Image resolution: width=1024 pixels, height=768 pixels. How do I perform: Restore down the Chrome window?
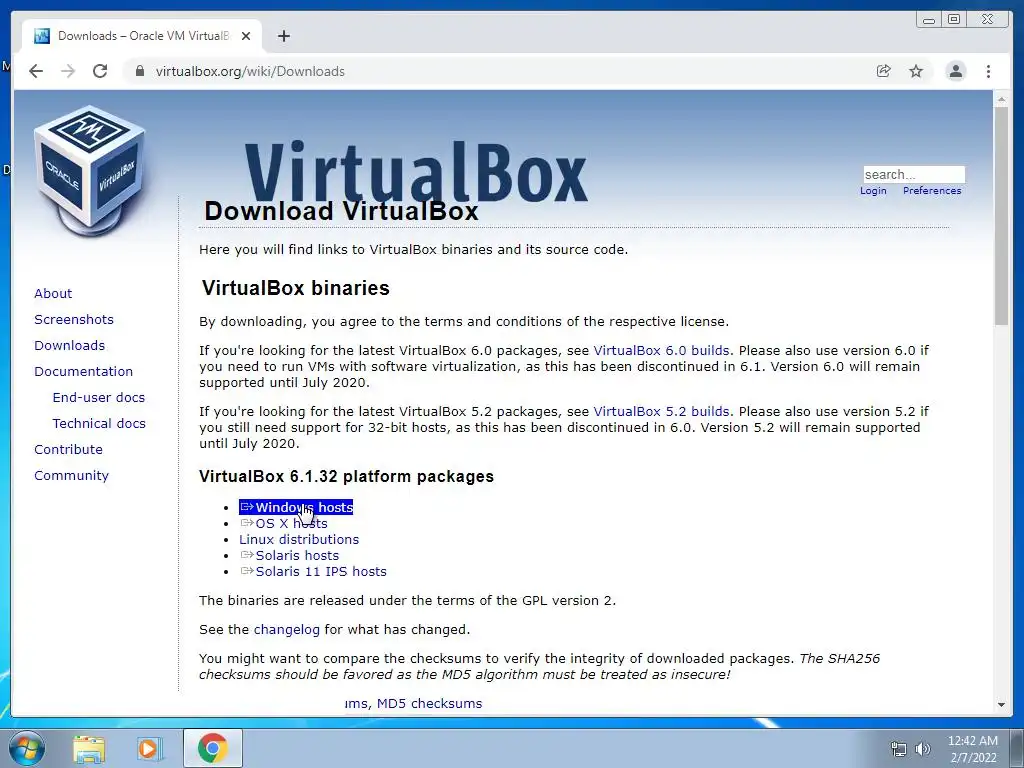(954, 20)
